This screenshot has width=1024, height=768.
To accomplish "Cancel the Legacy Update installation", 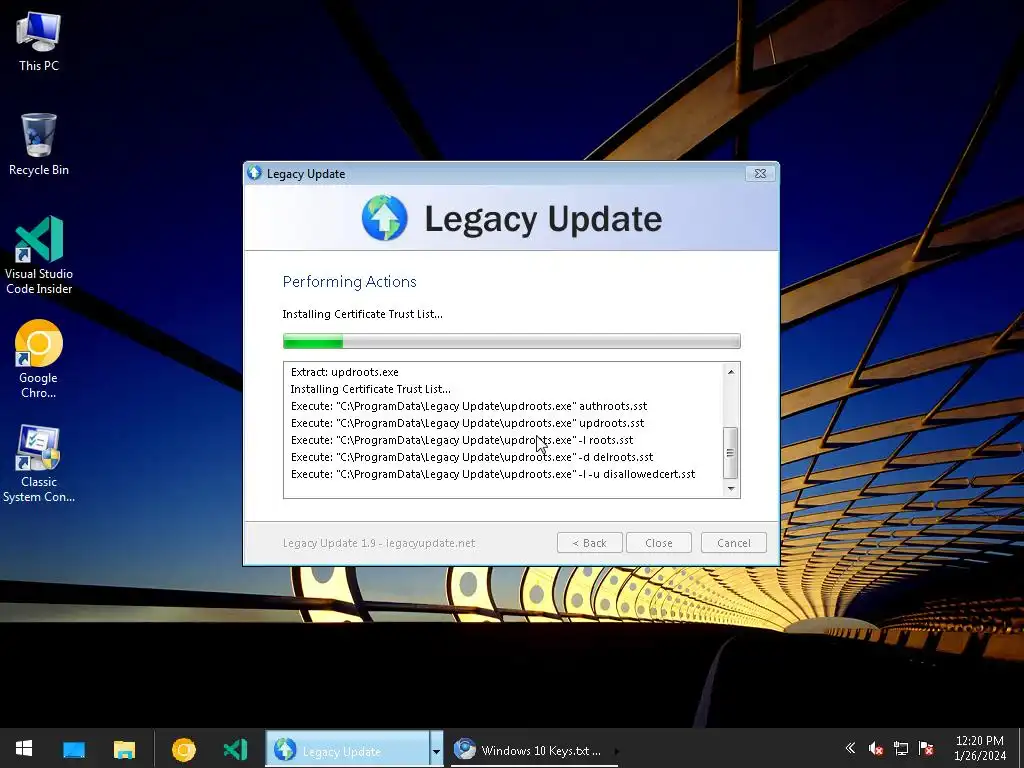I will (x=733, y=543).
